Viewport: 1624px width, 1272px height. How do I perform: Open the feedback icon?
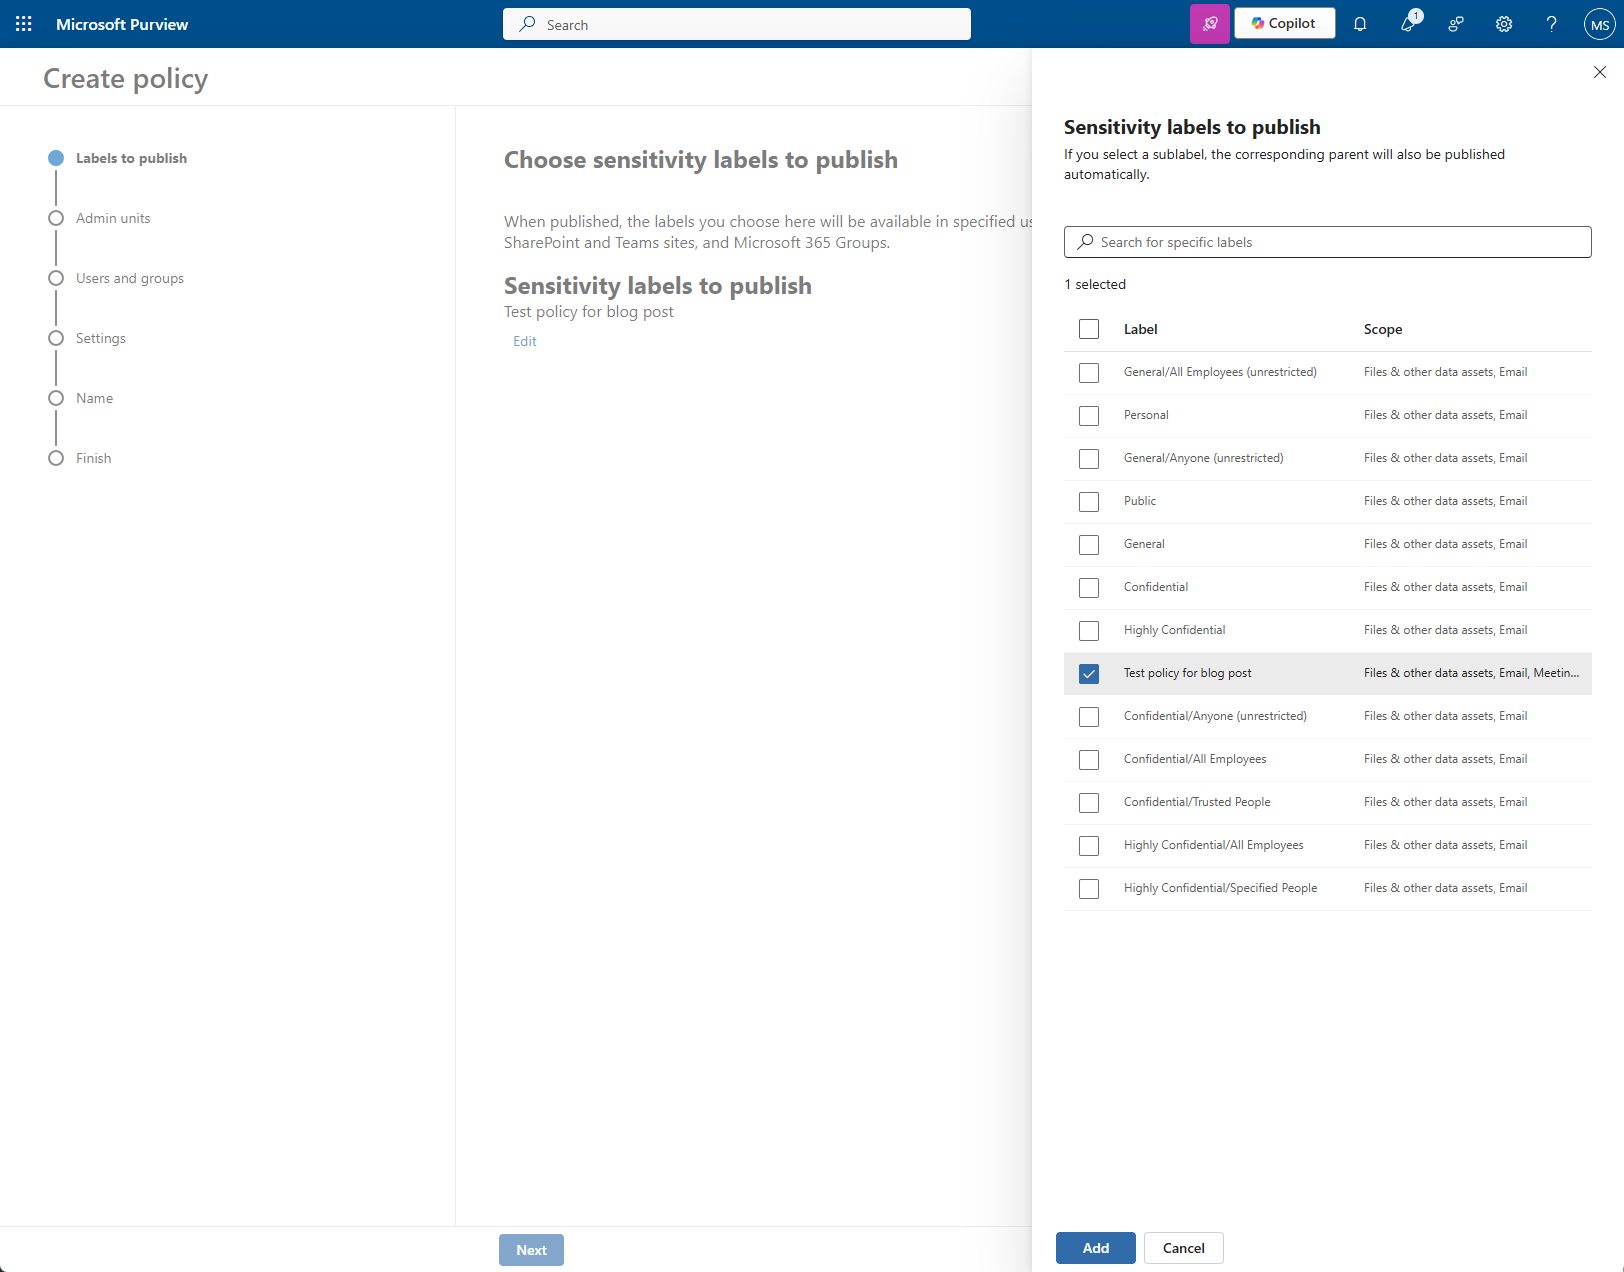1456,24
